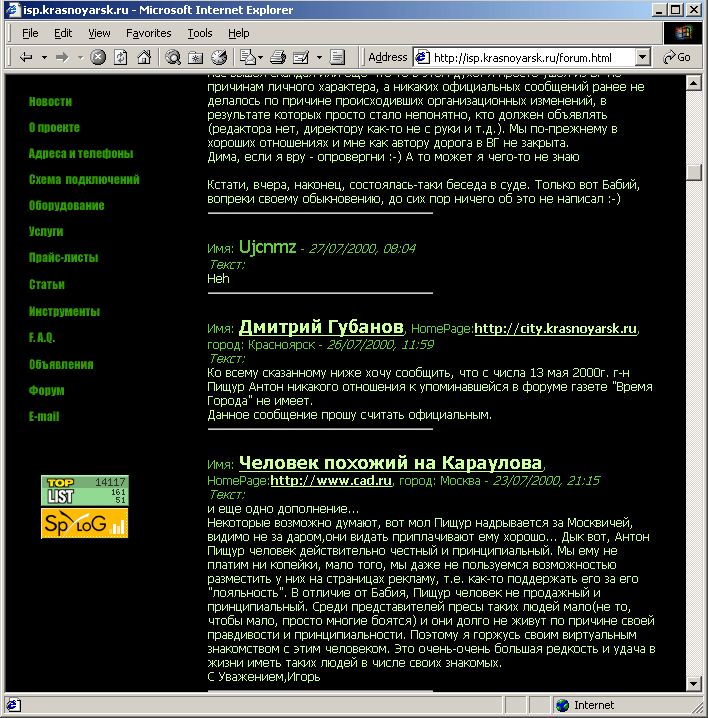Click the Discuss toolbar icon
Viewport: 708px width, 718px height.
tap(338, 57)
